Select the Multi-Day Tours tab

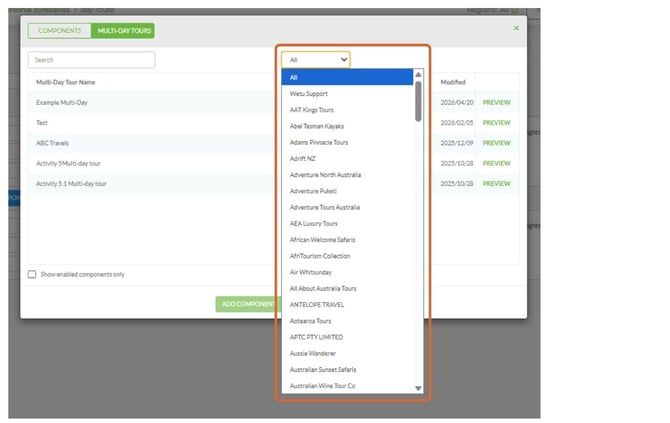[123, 31]
